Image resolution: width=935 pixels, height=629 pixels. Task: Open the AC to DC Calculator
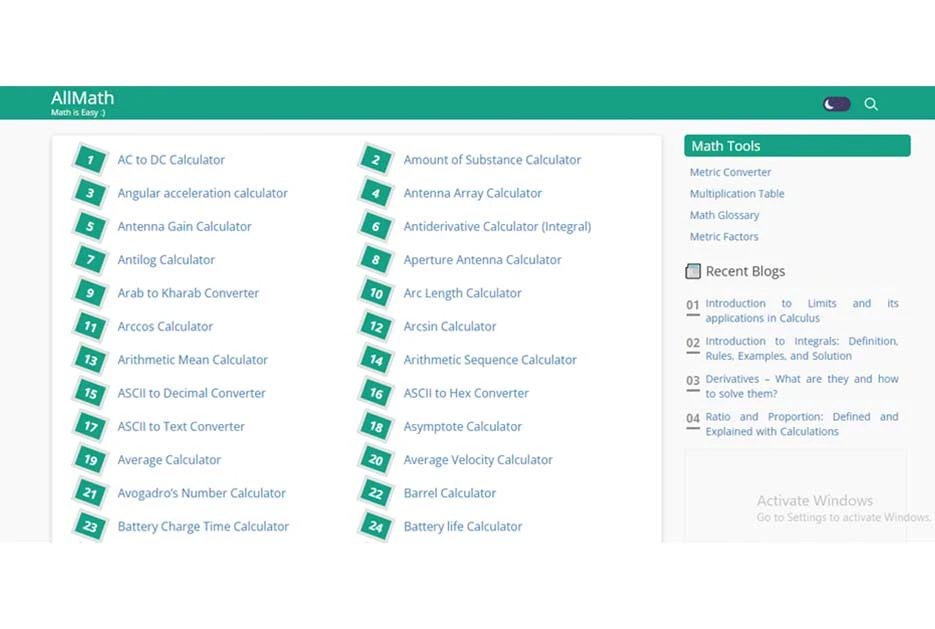[x=171, y=160]
